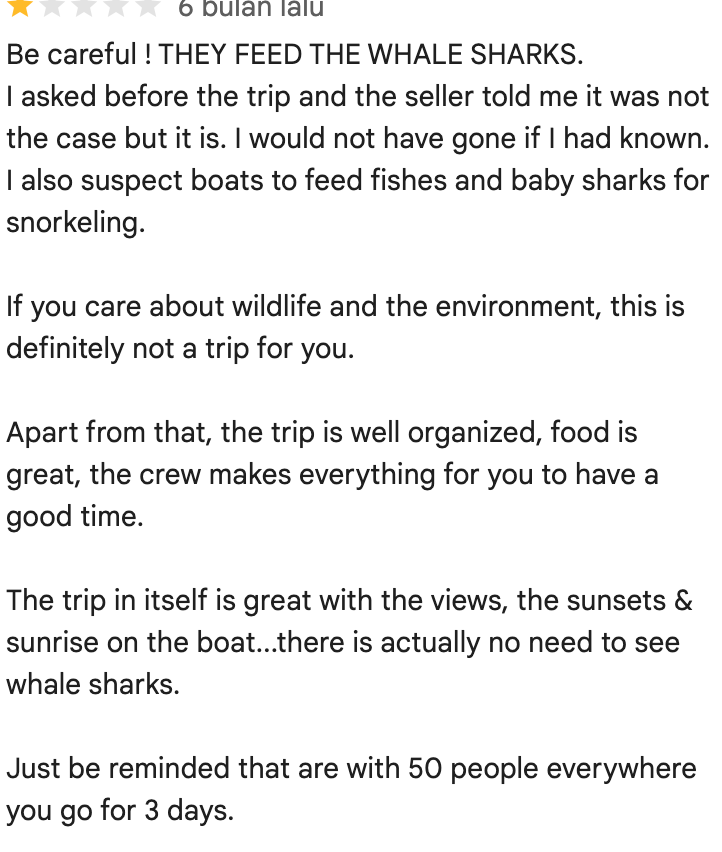The image size is (722, 852).
Task: Click the third gray rating star
Action: [84, 8]
